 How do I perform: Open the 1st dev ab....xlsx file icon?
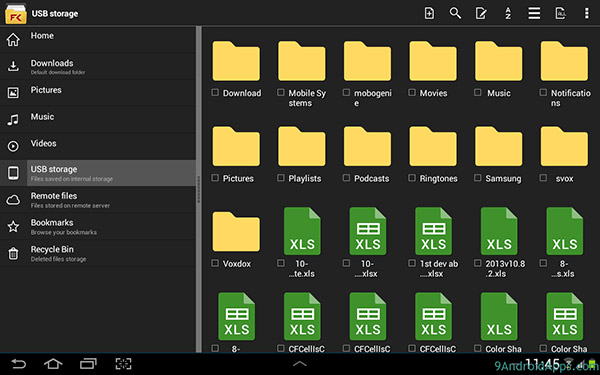coord(434,231)
